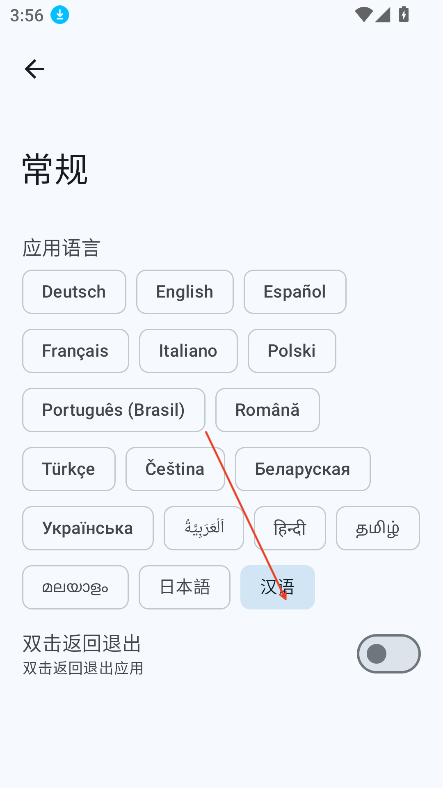Screen dimensions: 443x788
Task: Switch app language to Türkçe
Action: (69, 469)
